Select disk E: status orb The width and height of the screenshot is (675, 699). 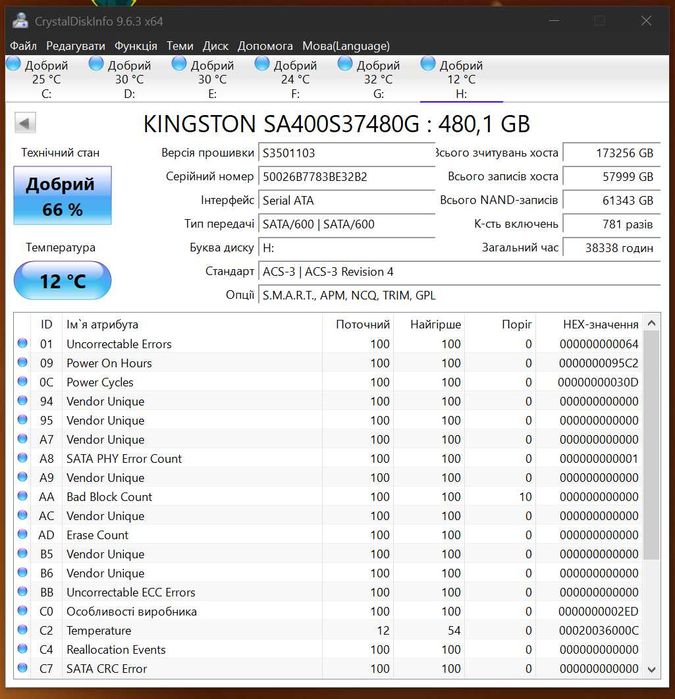coord(179,64)
